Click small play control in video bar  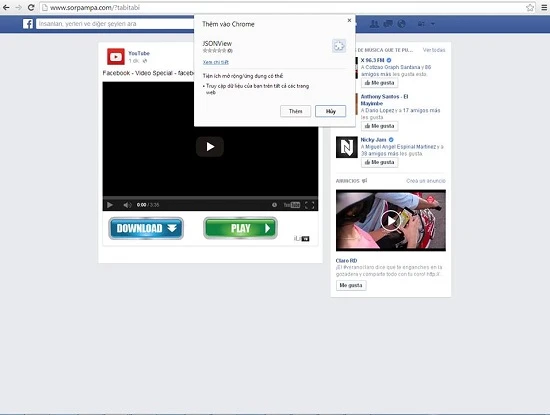tap(110, 205)
